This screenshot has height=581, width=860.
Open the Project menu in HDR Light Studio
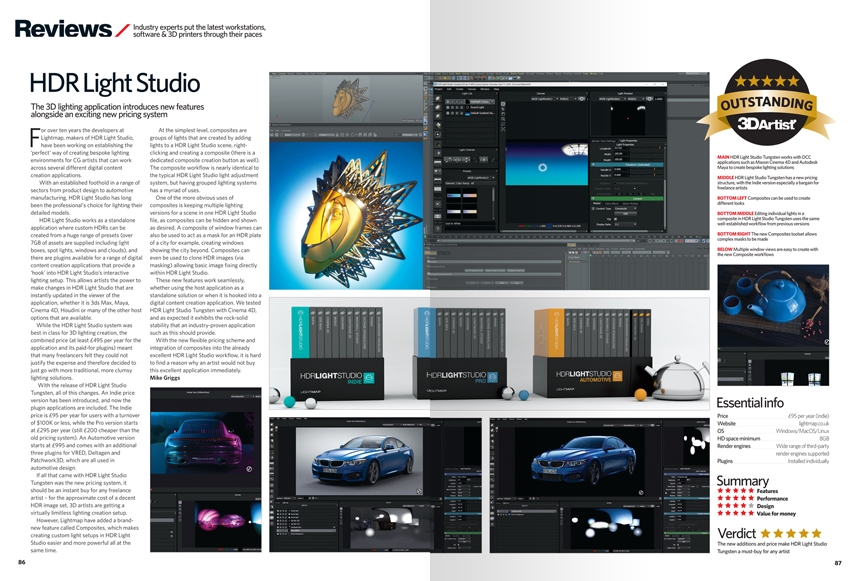439,89
